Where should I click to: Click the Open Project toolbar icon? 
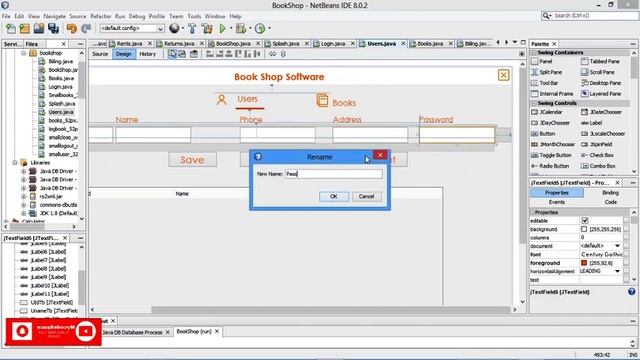pyautogui.click(x=39, y=29)
